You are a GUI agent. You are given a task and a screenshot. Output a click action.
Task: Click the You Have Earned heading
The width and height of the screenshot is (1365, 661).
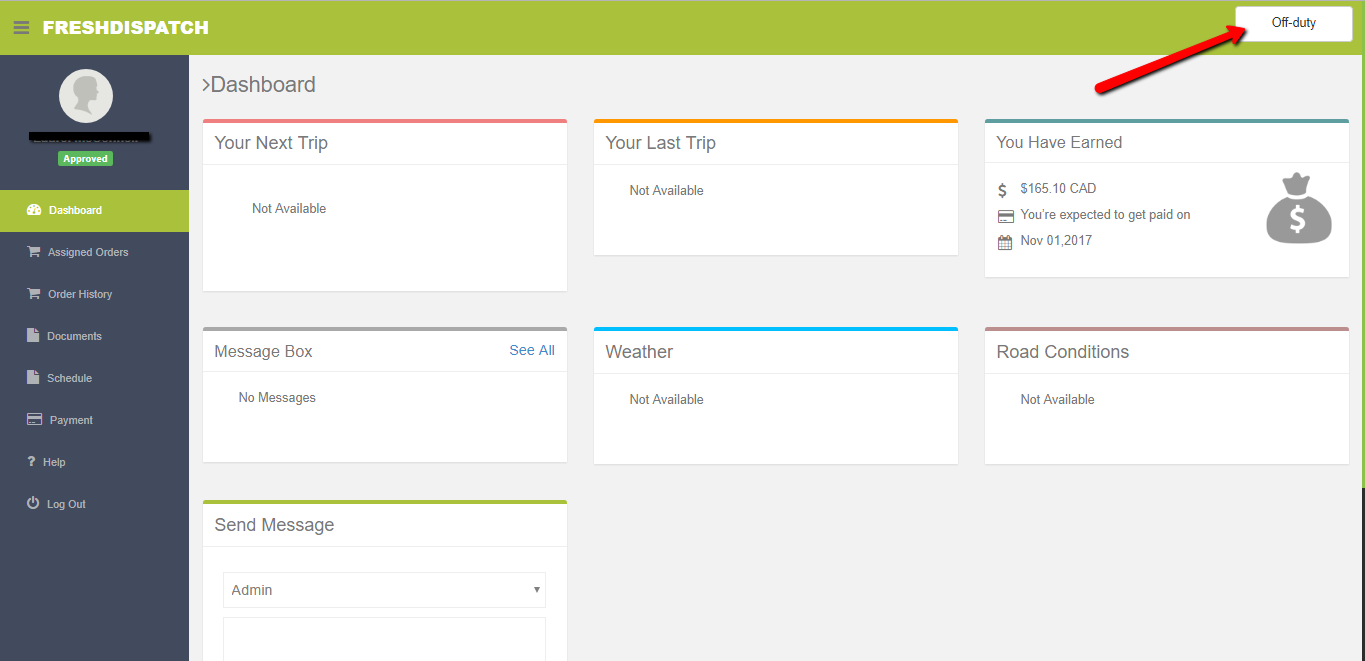[1059, 142]
